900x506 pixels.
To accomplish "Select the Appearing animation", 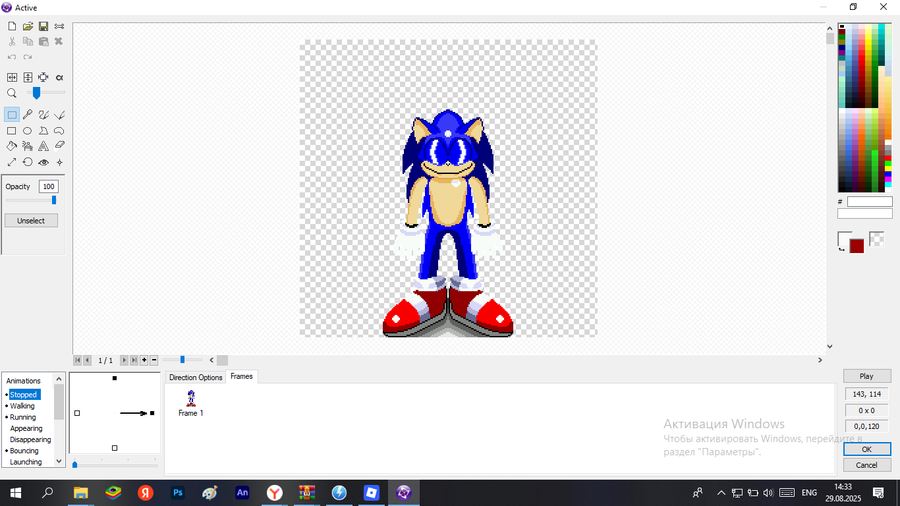I will pyautogui.click(x=26, y=429).
